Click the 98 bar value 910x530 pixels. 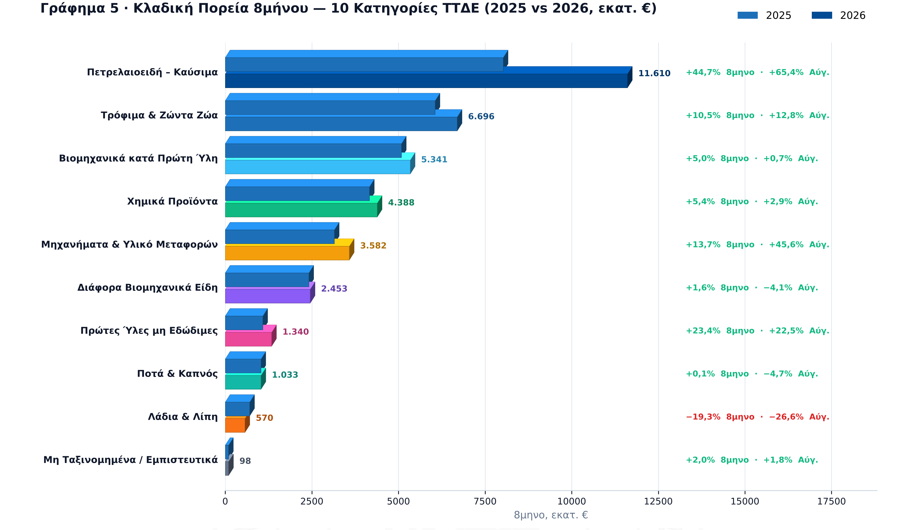[x=245, y=461]
